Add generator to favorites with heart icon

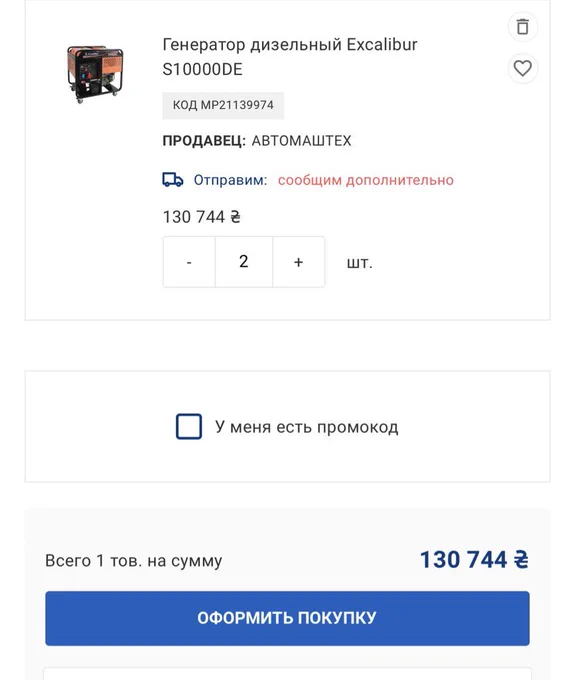pos(522,68)
